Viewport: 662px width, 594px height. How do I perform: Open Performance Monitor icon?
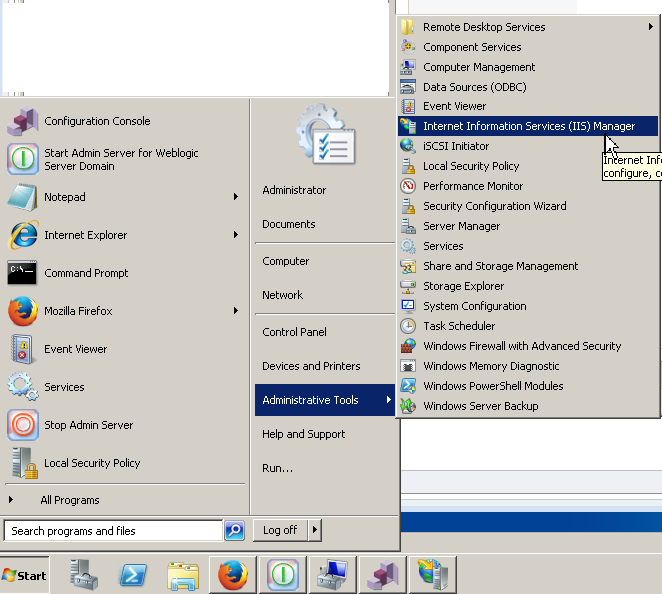408,186
